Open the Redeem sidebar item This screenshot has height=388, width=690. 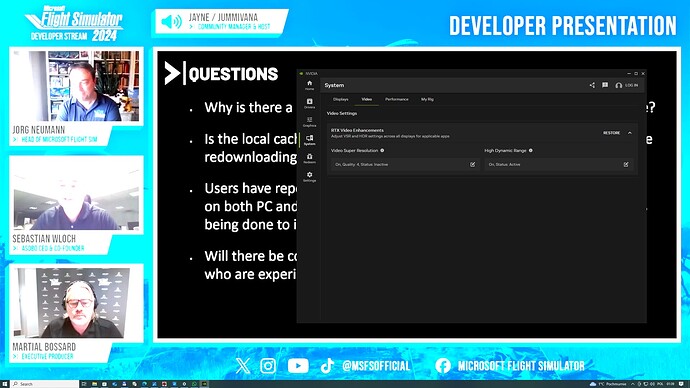[309, 158]
